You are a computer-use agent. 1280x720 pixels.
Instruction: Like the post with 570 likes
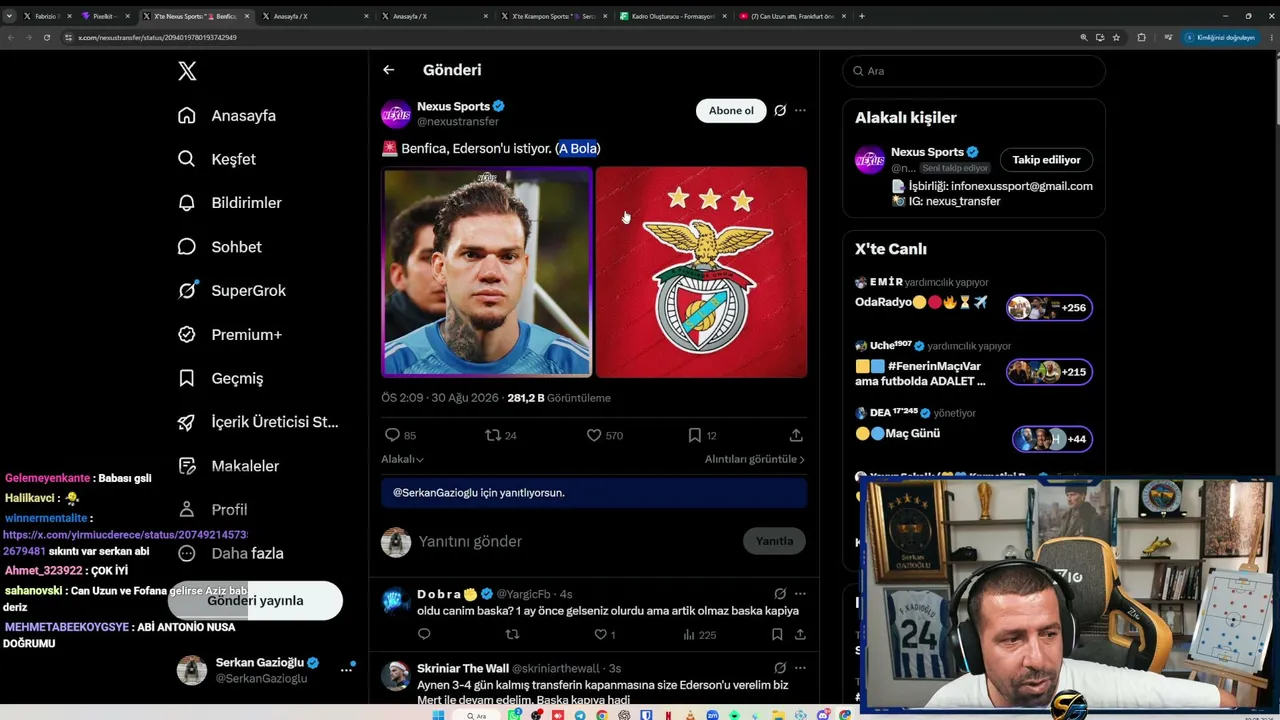coord(604,435)
